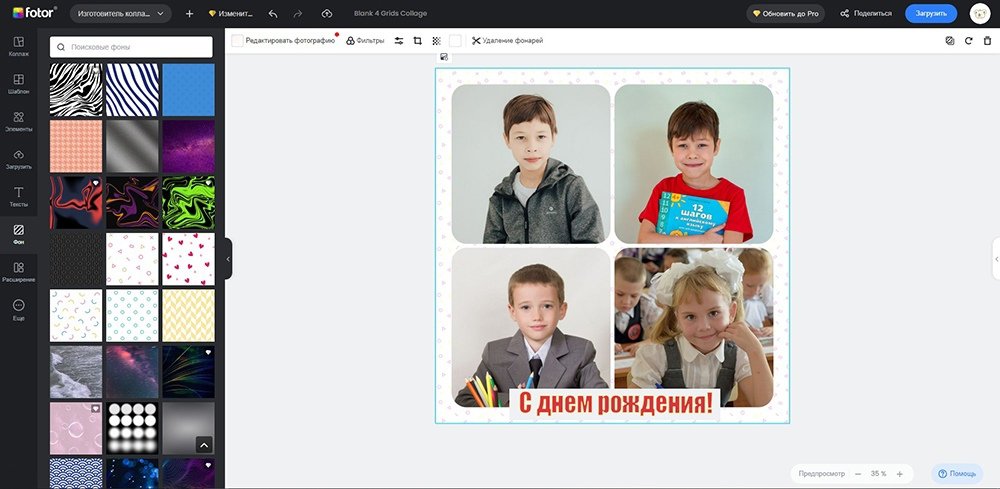Click the small image icon above collage

click(444, 57)
